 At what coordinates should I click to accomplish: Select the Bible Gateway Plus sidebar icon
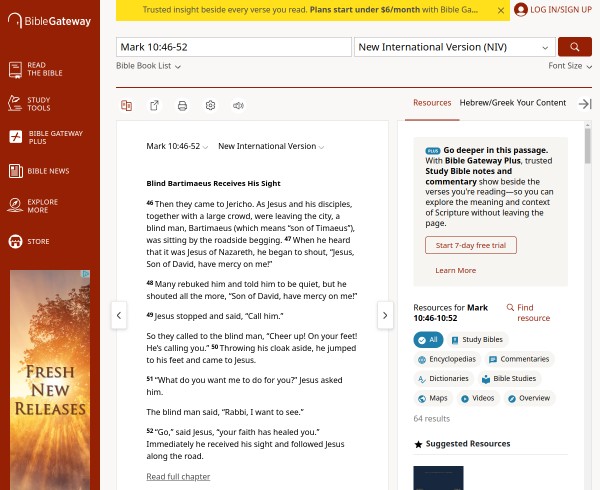[x=15, y=137]
